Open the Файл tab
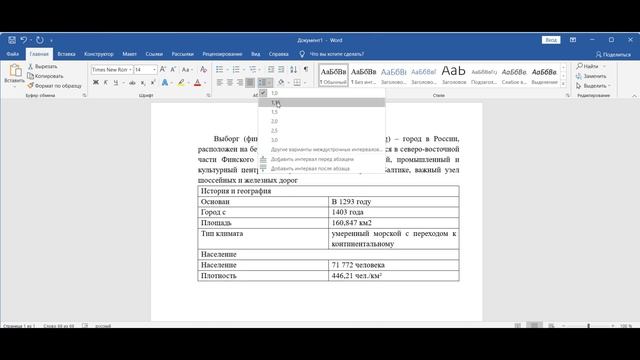The image size is (640, 360). tap(13, 54)
